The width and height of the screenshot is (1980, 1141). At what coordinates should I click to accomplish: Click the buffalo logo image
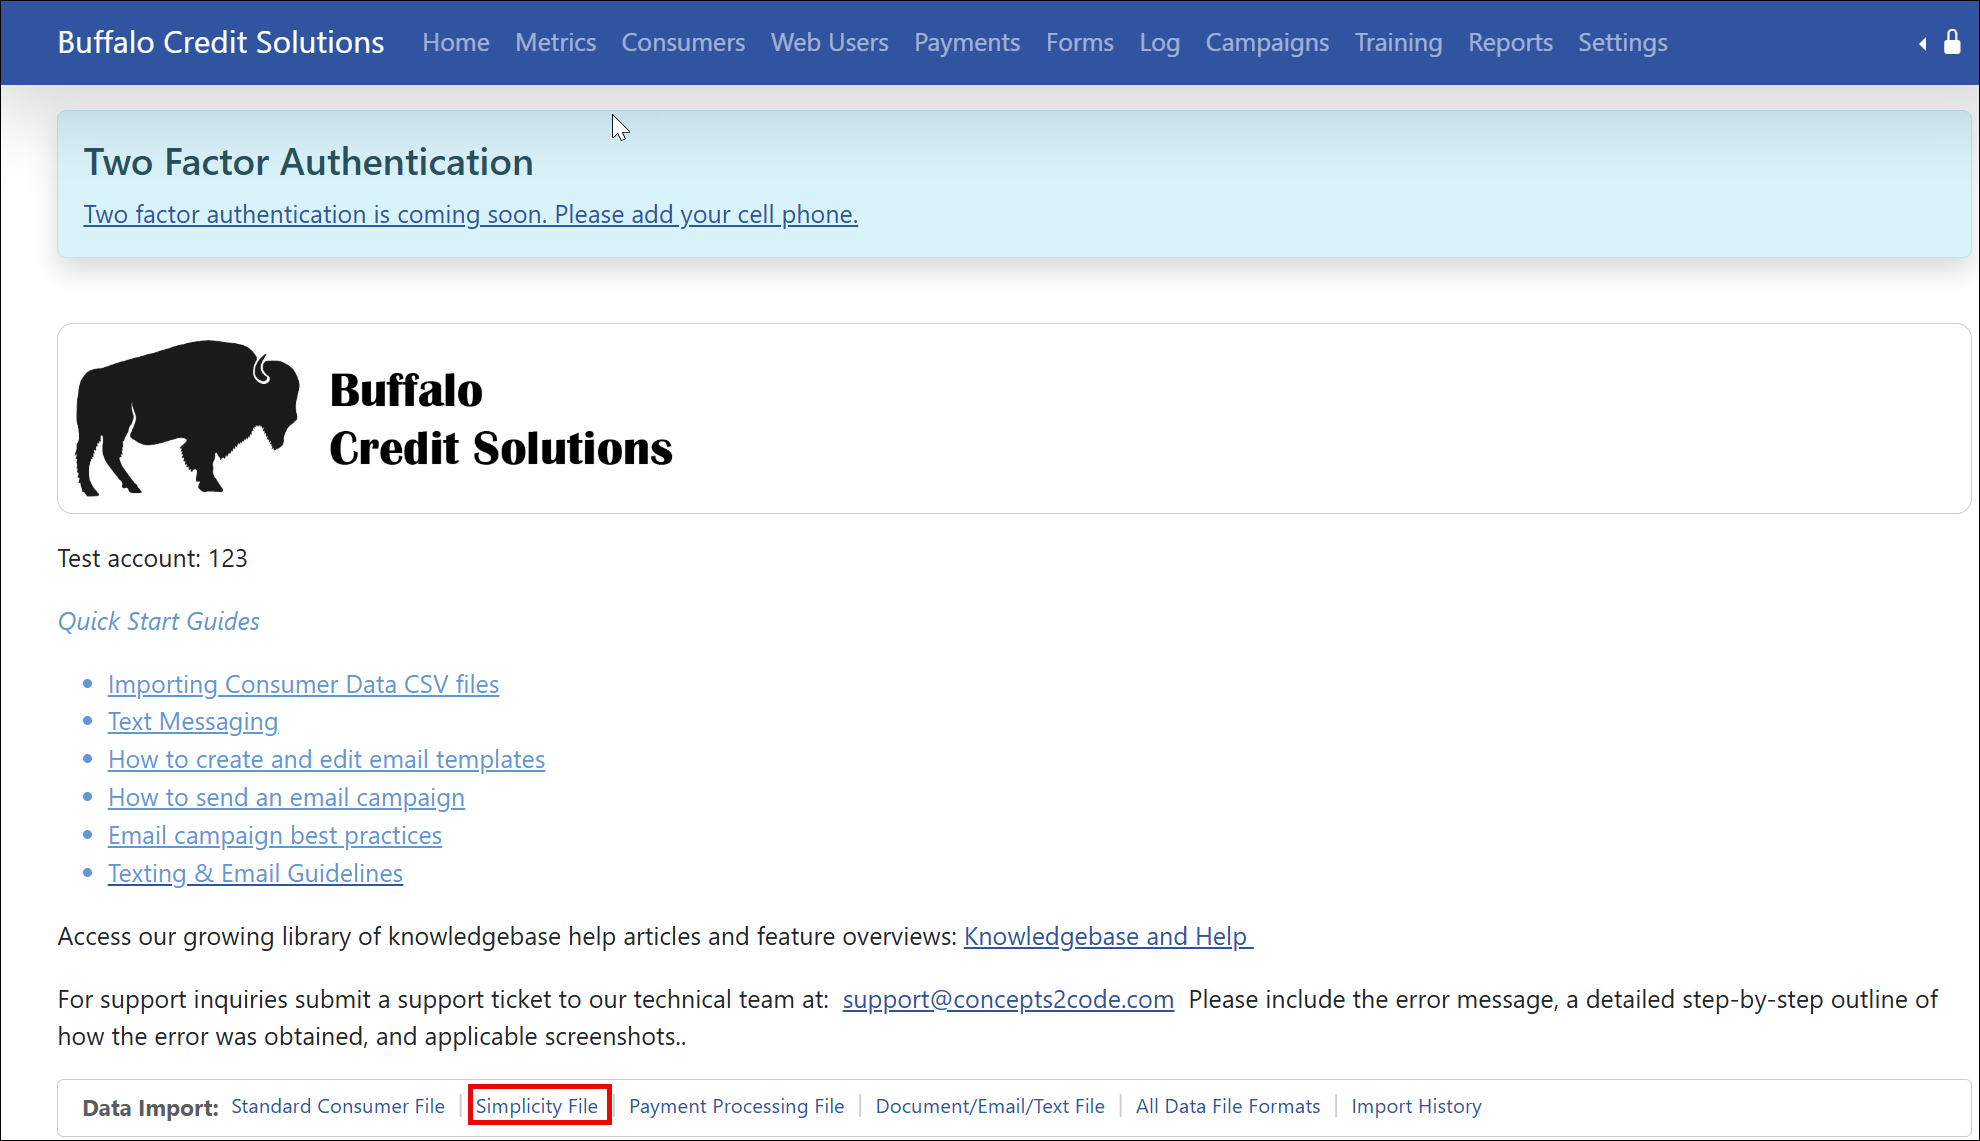click(x=188, y=418)
